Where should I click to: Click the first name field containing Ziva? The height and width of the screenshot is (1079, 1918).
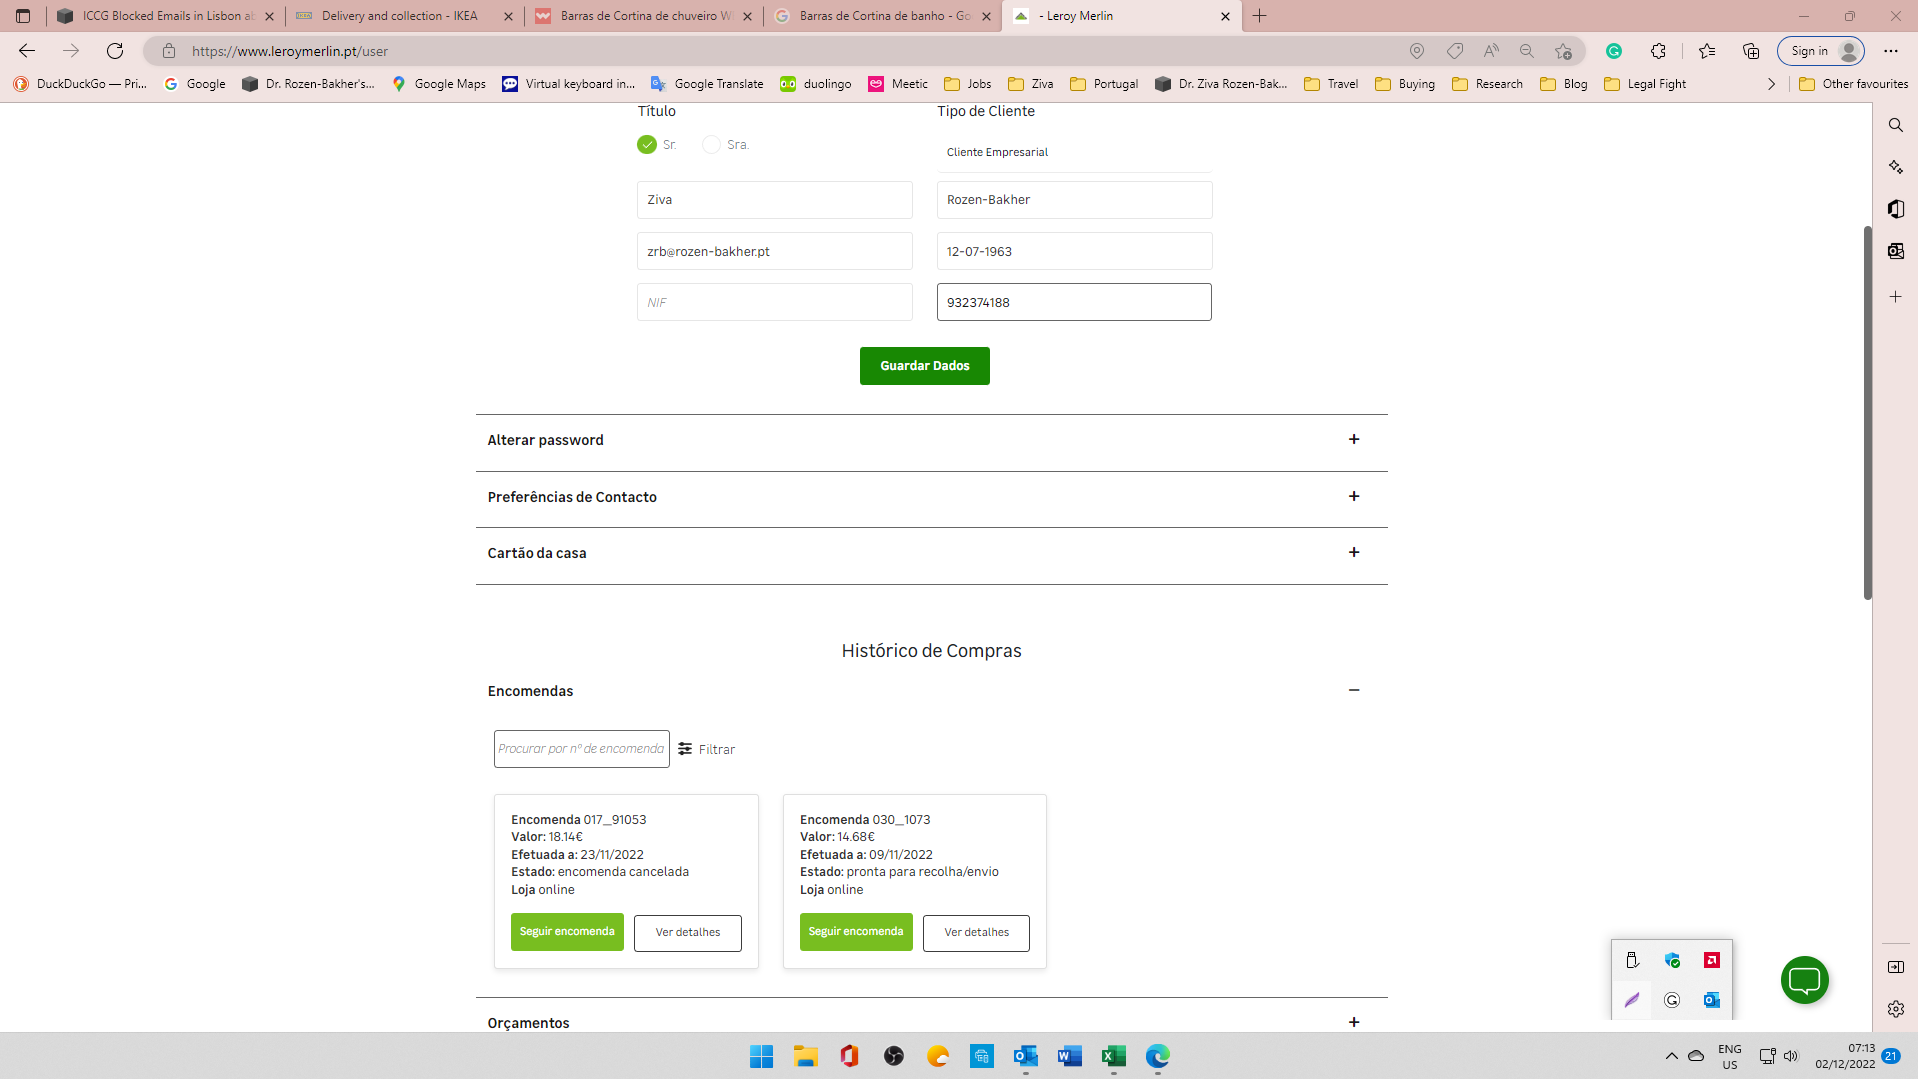(x=774, y=200)
